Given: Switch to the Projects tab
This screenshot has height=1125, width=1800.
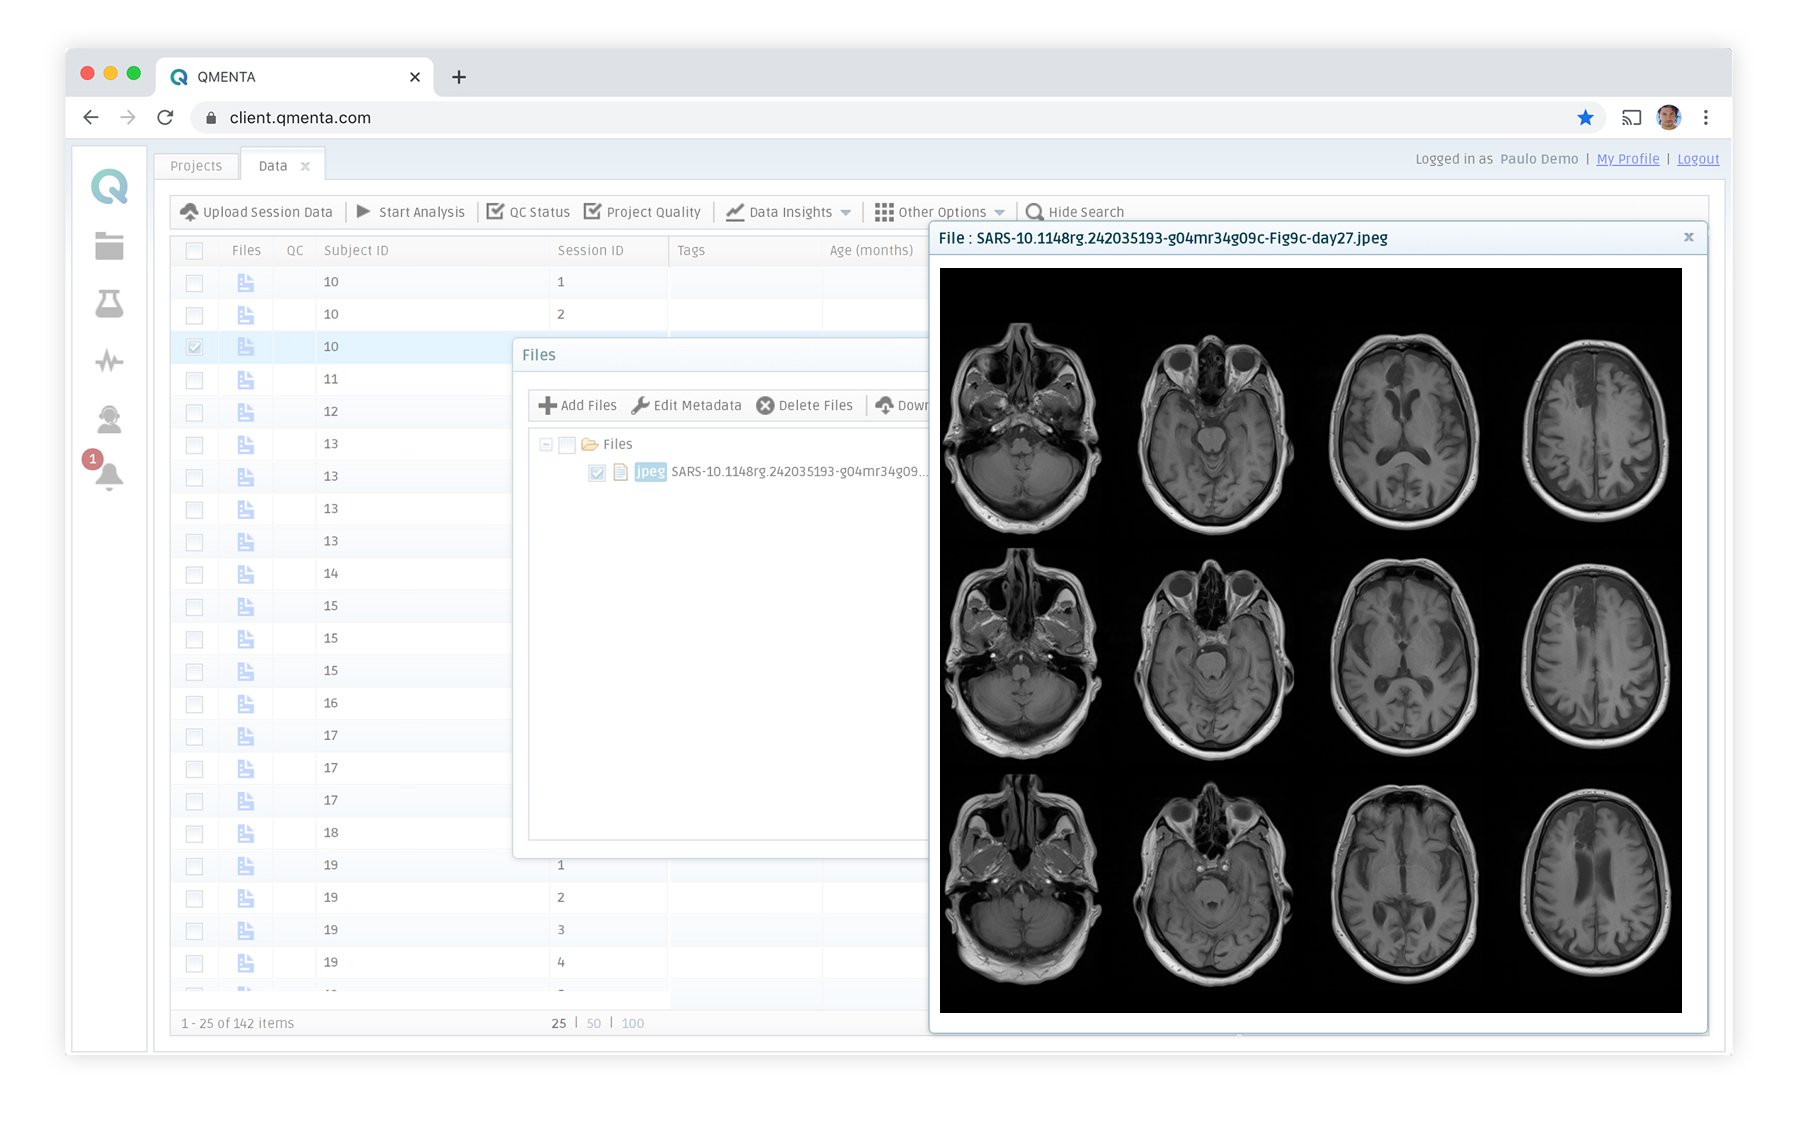Looking at the screenshot, I should [x=196, y=166].
